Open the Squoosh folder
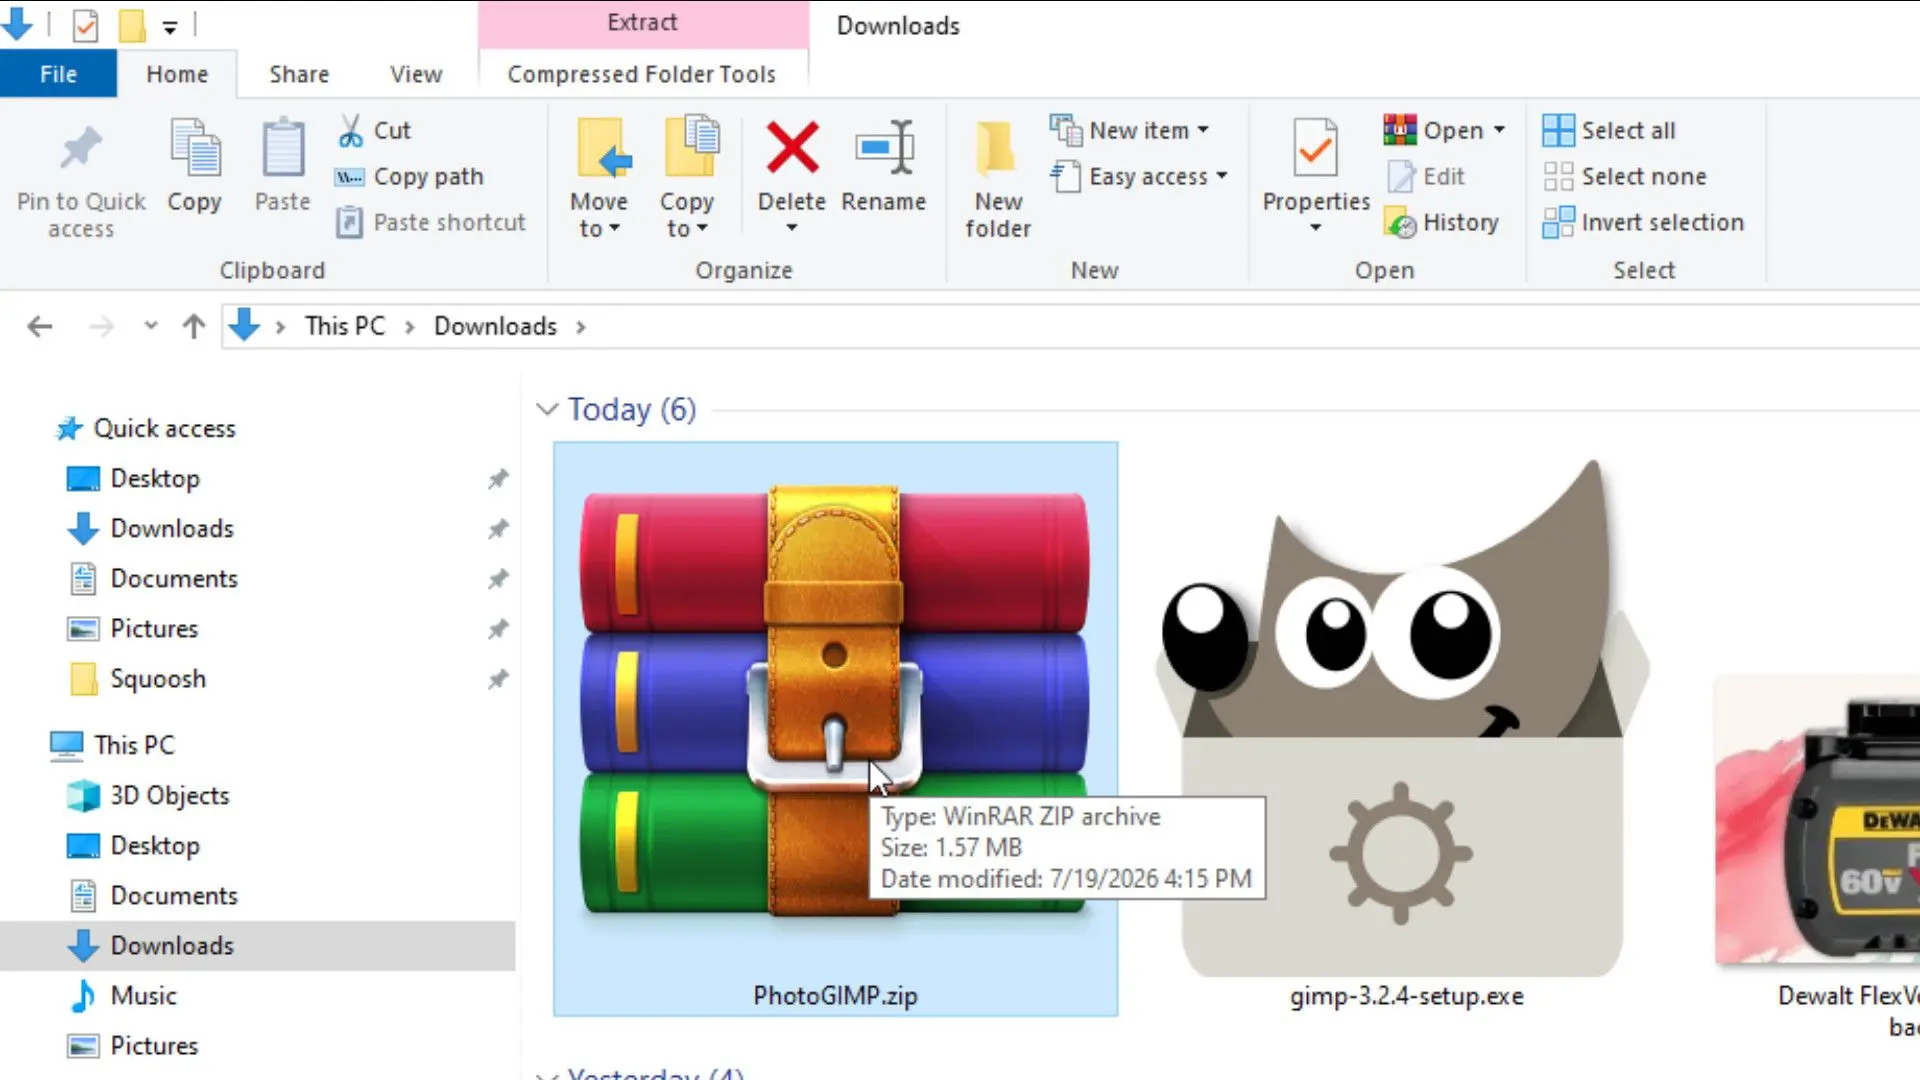The image size is (1920, 1080). [x=158, y=679]
